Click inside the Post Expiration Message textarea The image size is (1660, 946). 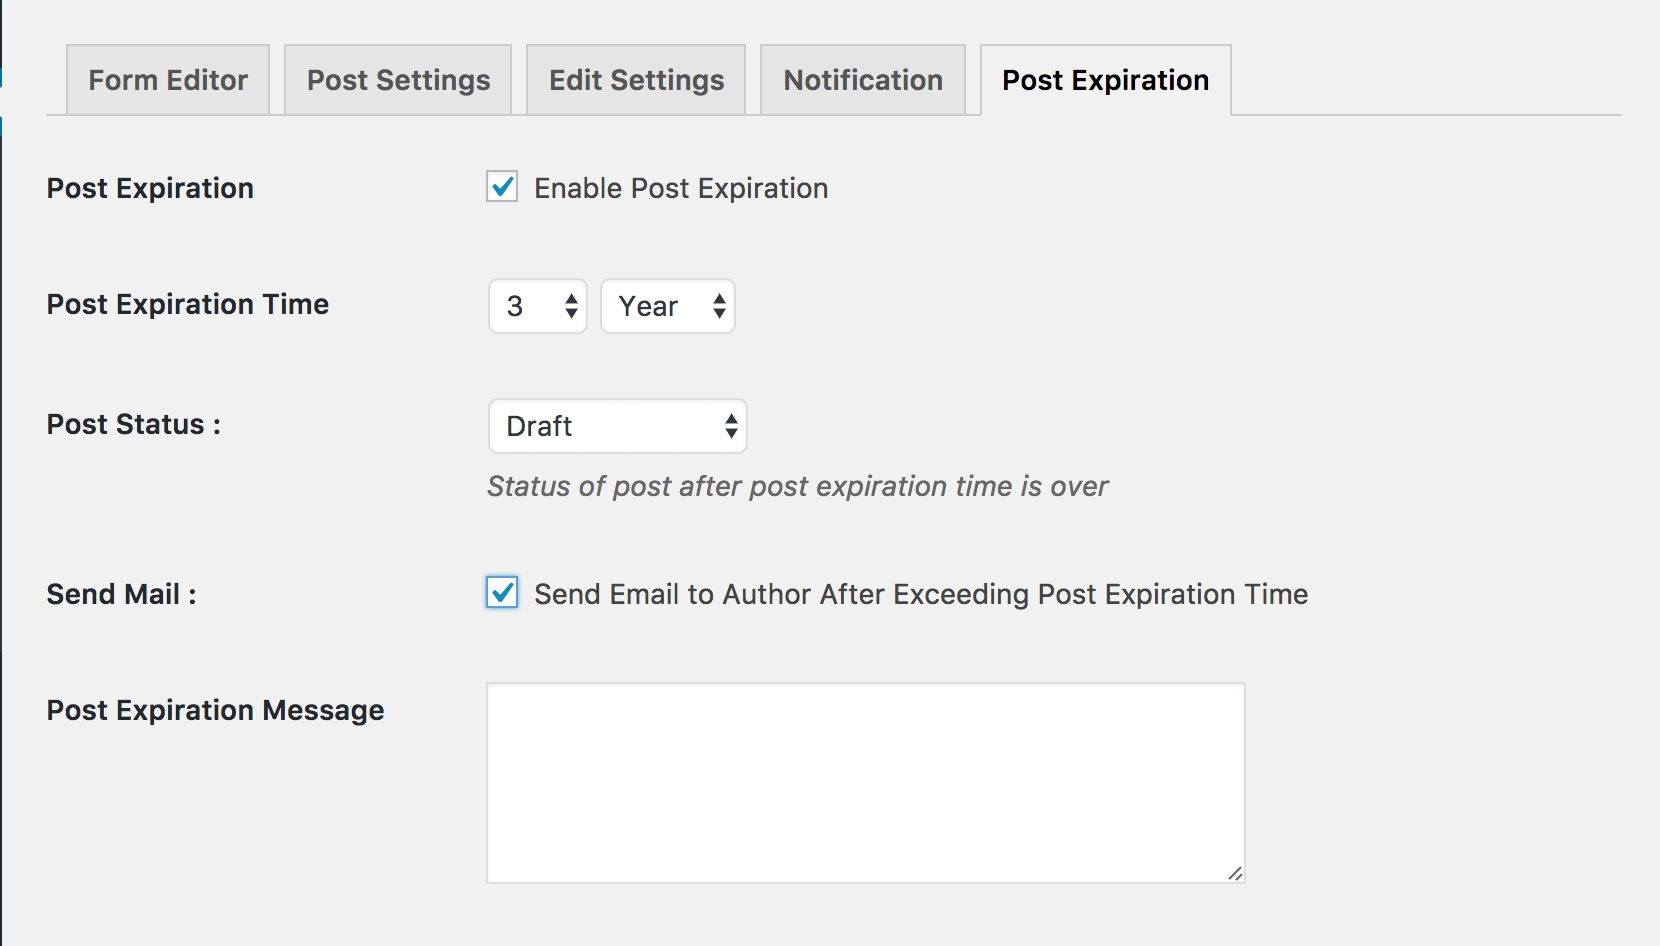click(x=866, y=783)
